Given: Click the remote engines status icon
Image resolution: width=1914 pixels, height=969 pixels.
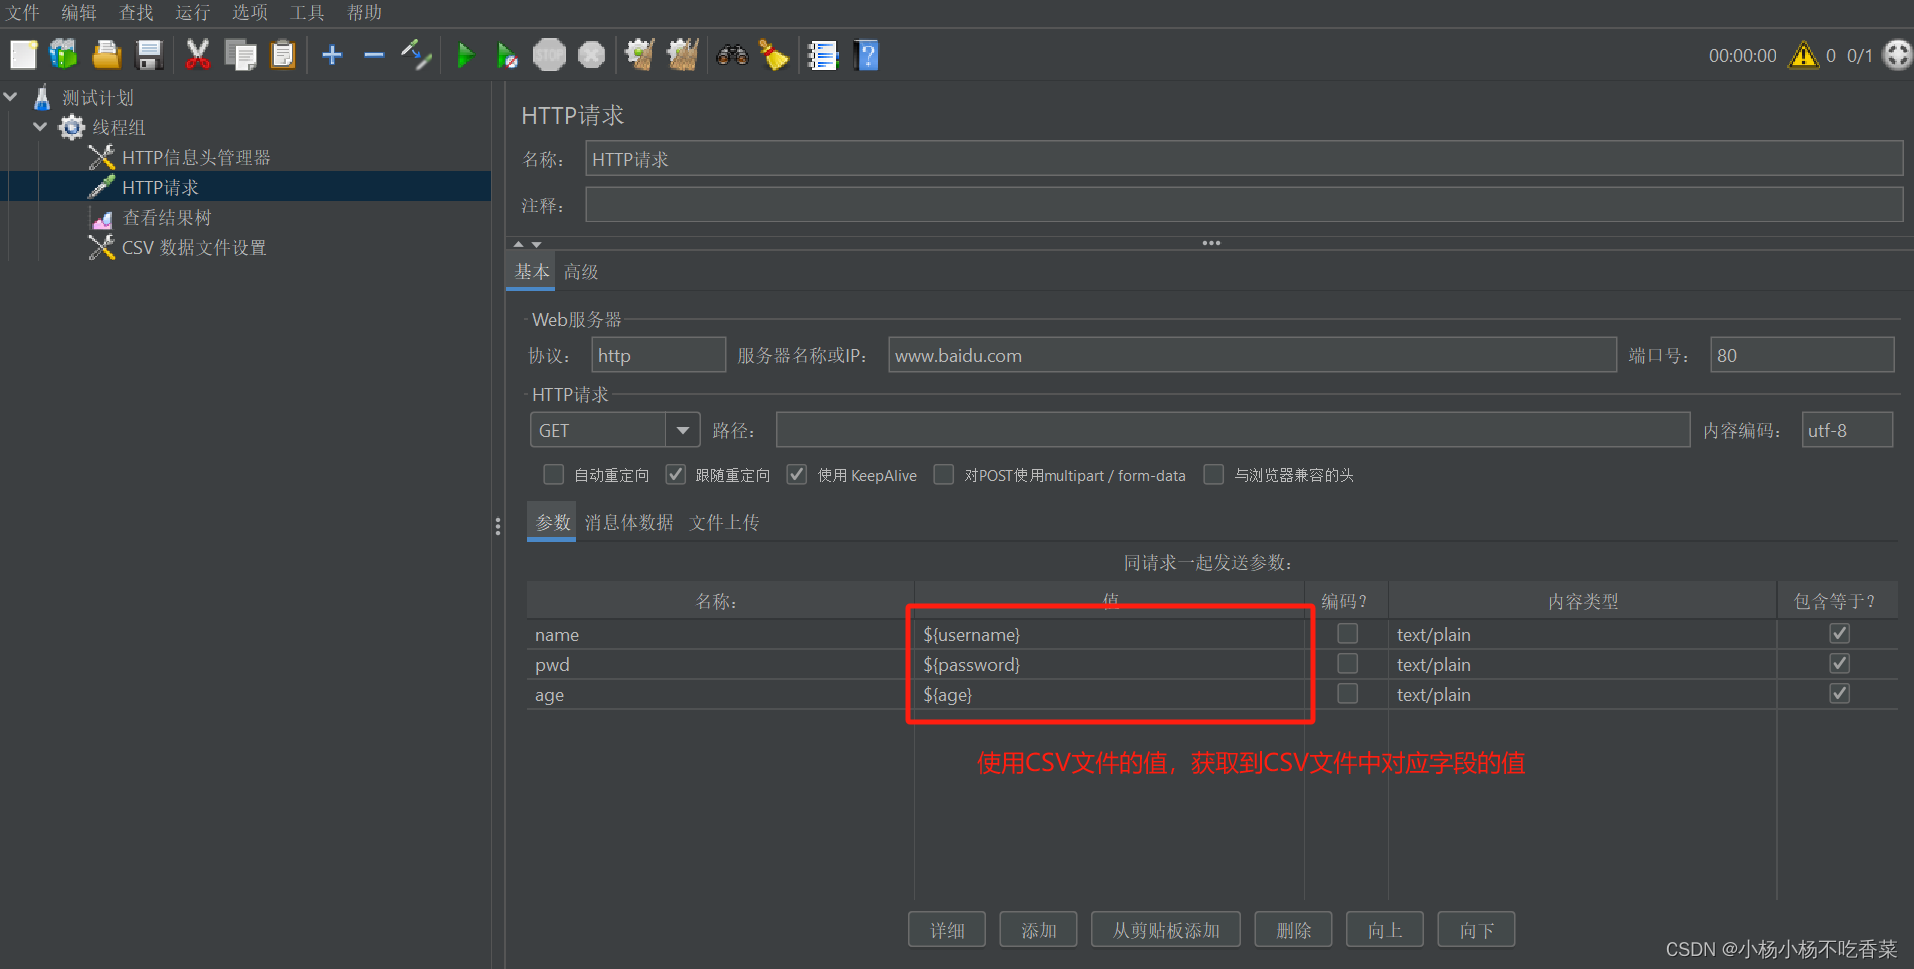Looking at the screenshot, I should coord(1897,55).
